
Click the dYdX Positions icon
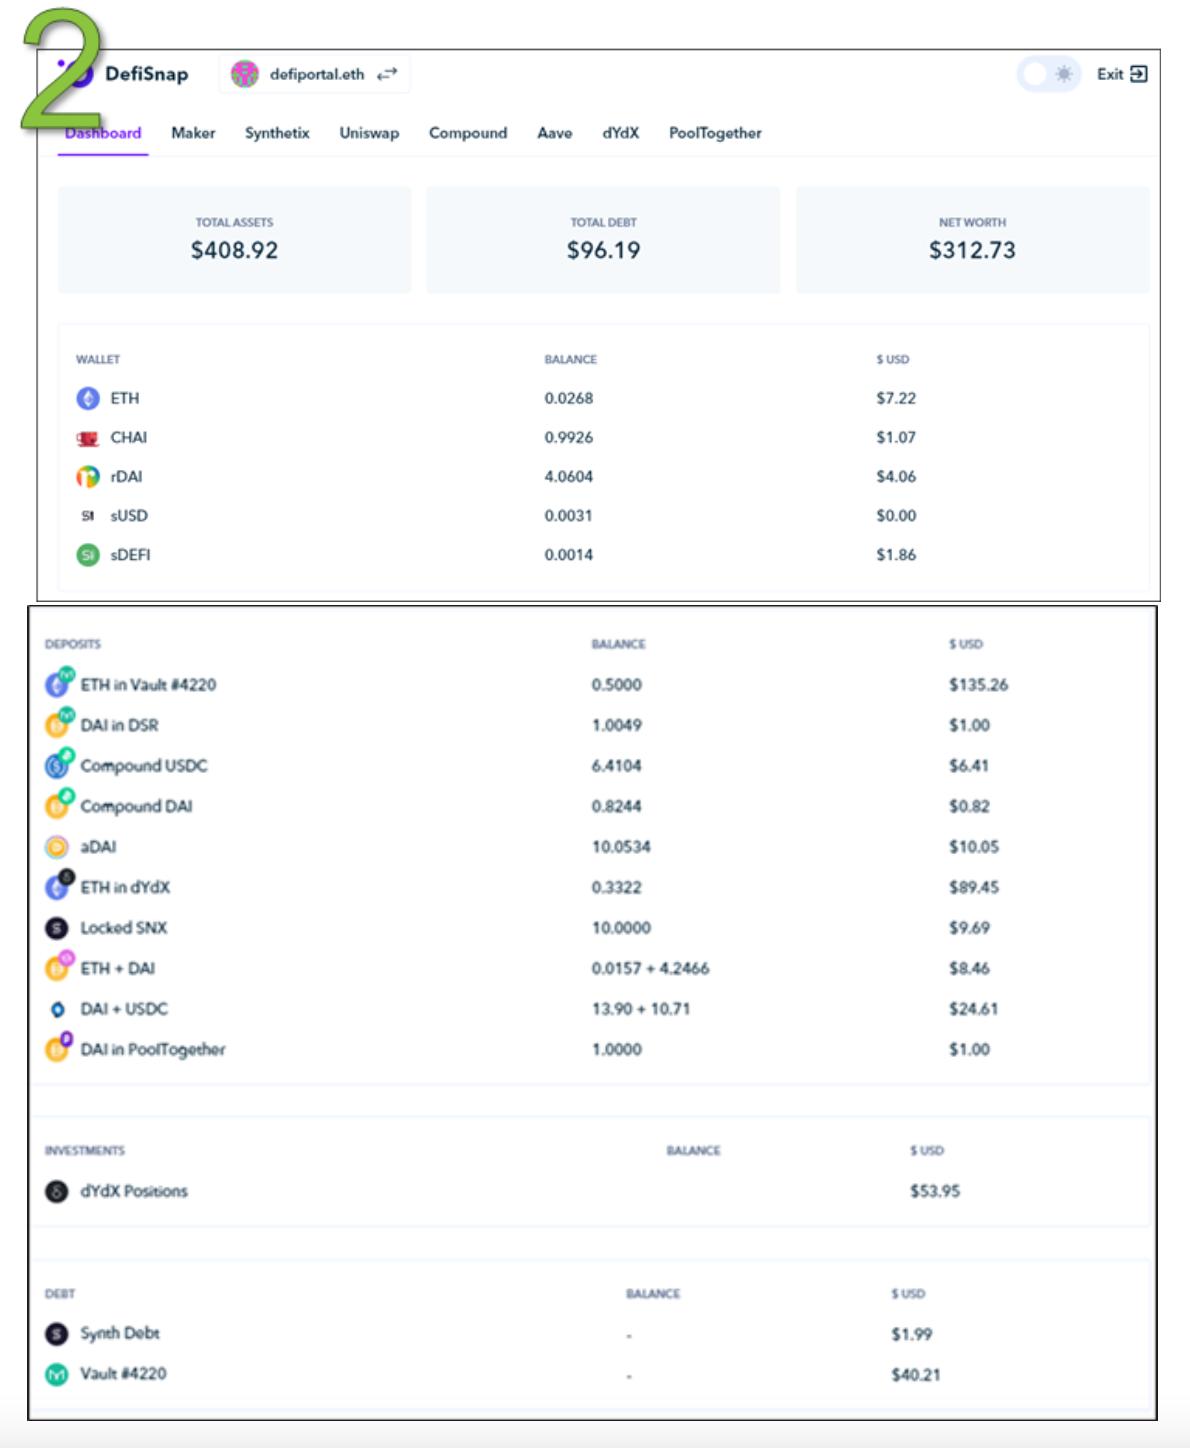pyautogui.click(x=57, y=1191)
